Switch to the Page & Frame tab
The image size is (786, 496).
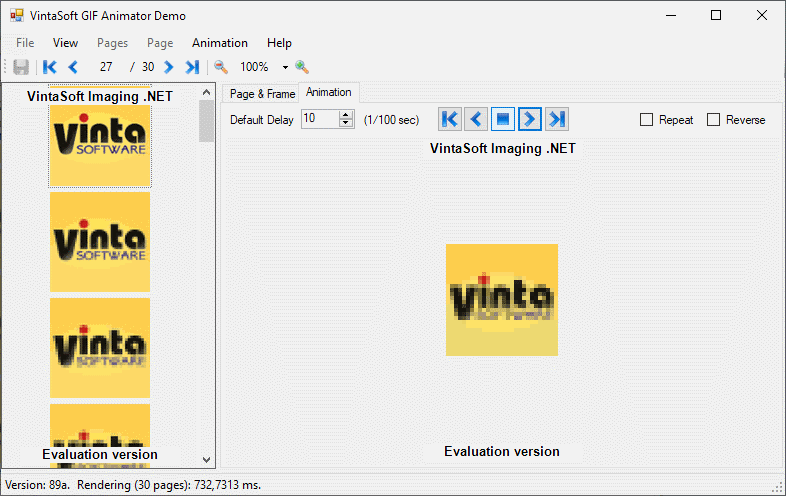coord(262,94)
